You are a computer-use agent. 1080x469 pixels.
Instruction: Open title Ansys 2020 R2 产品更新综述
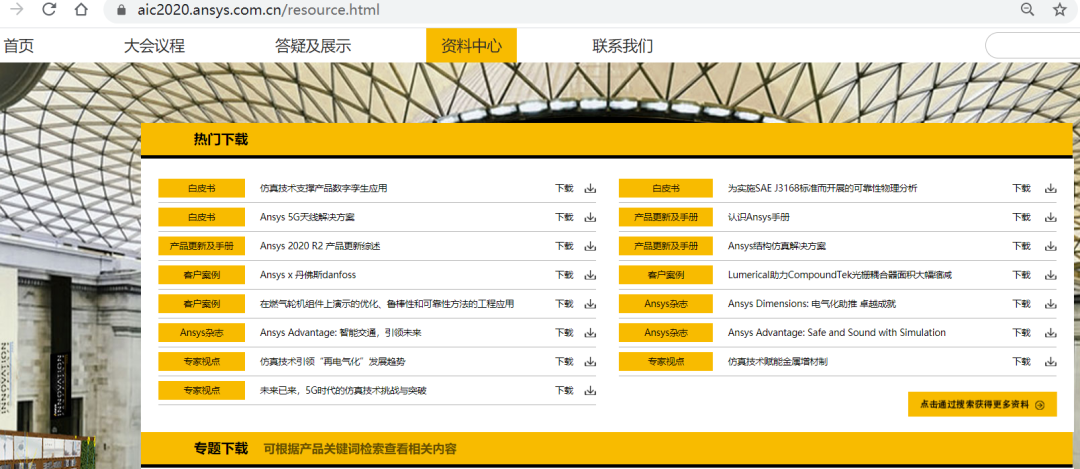pyautogui.click(x=320, y=246)
